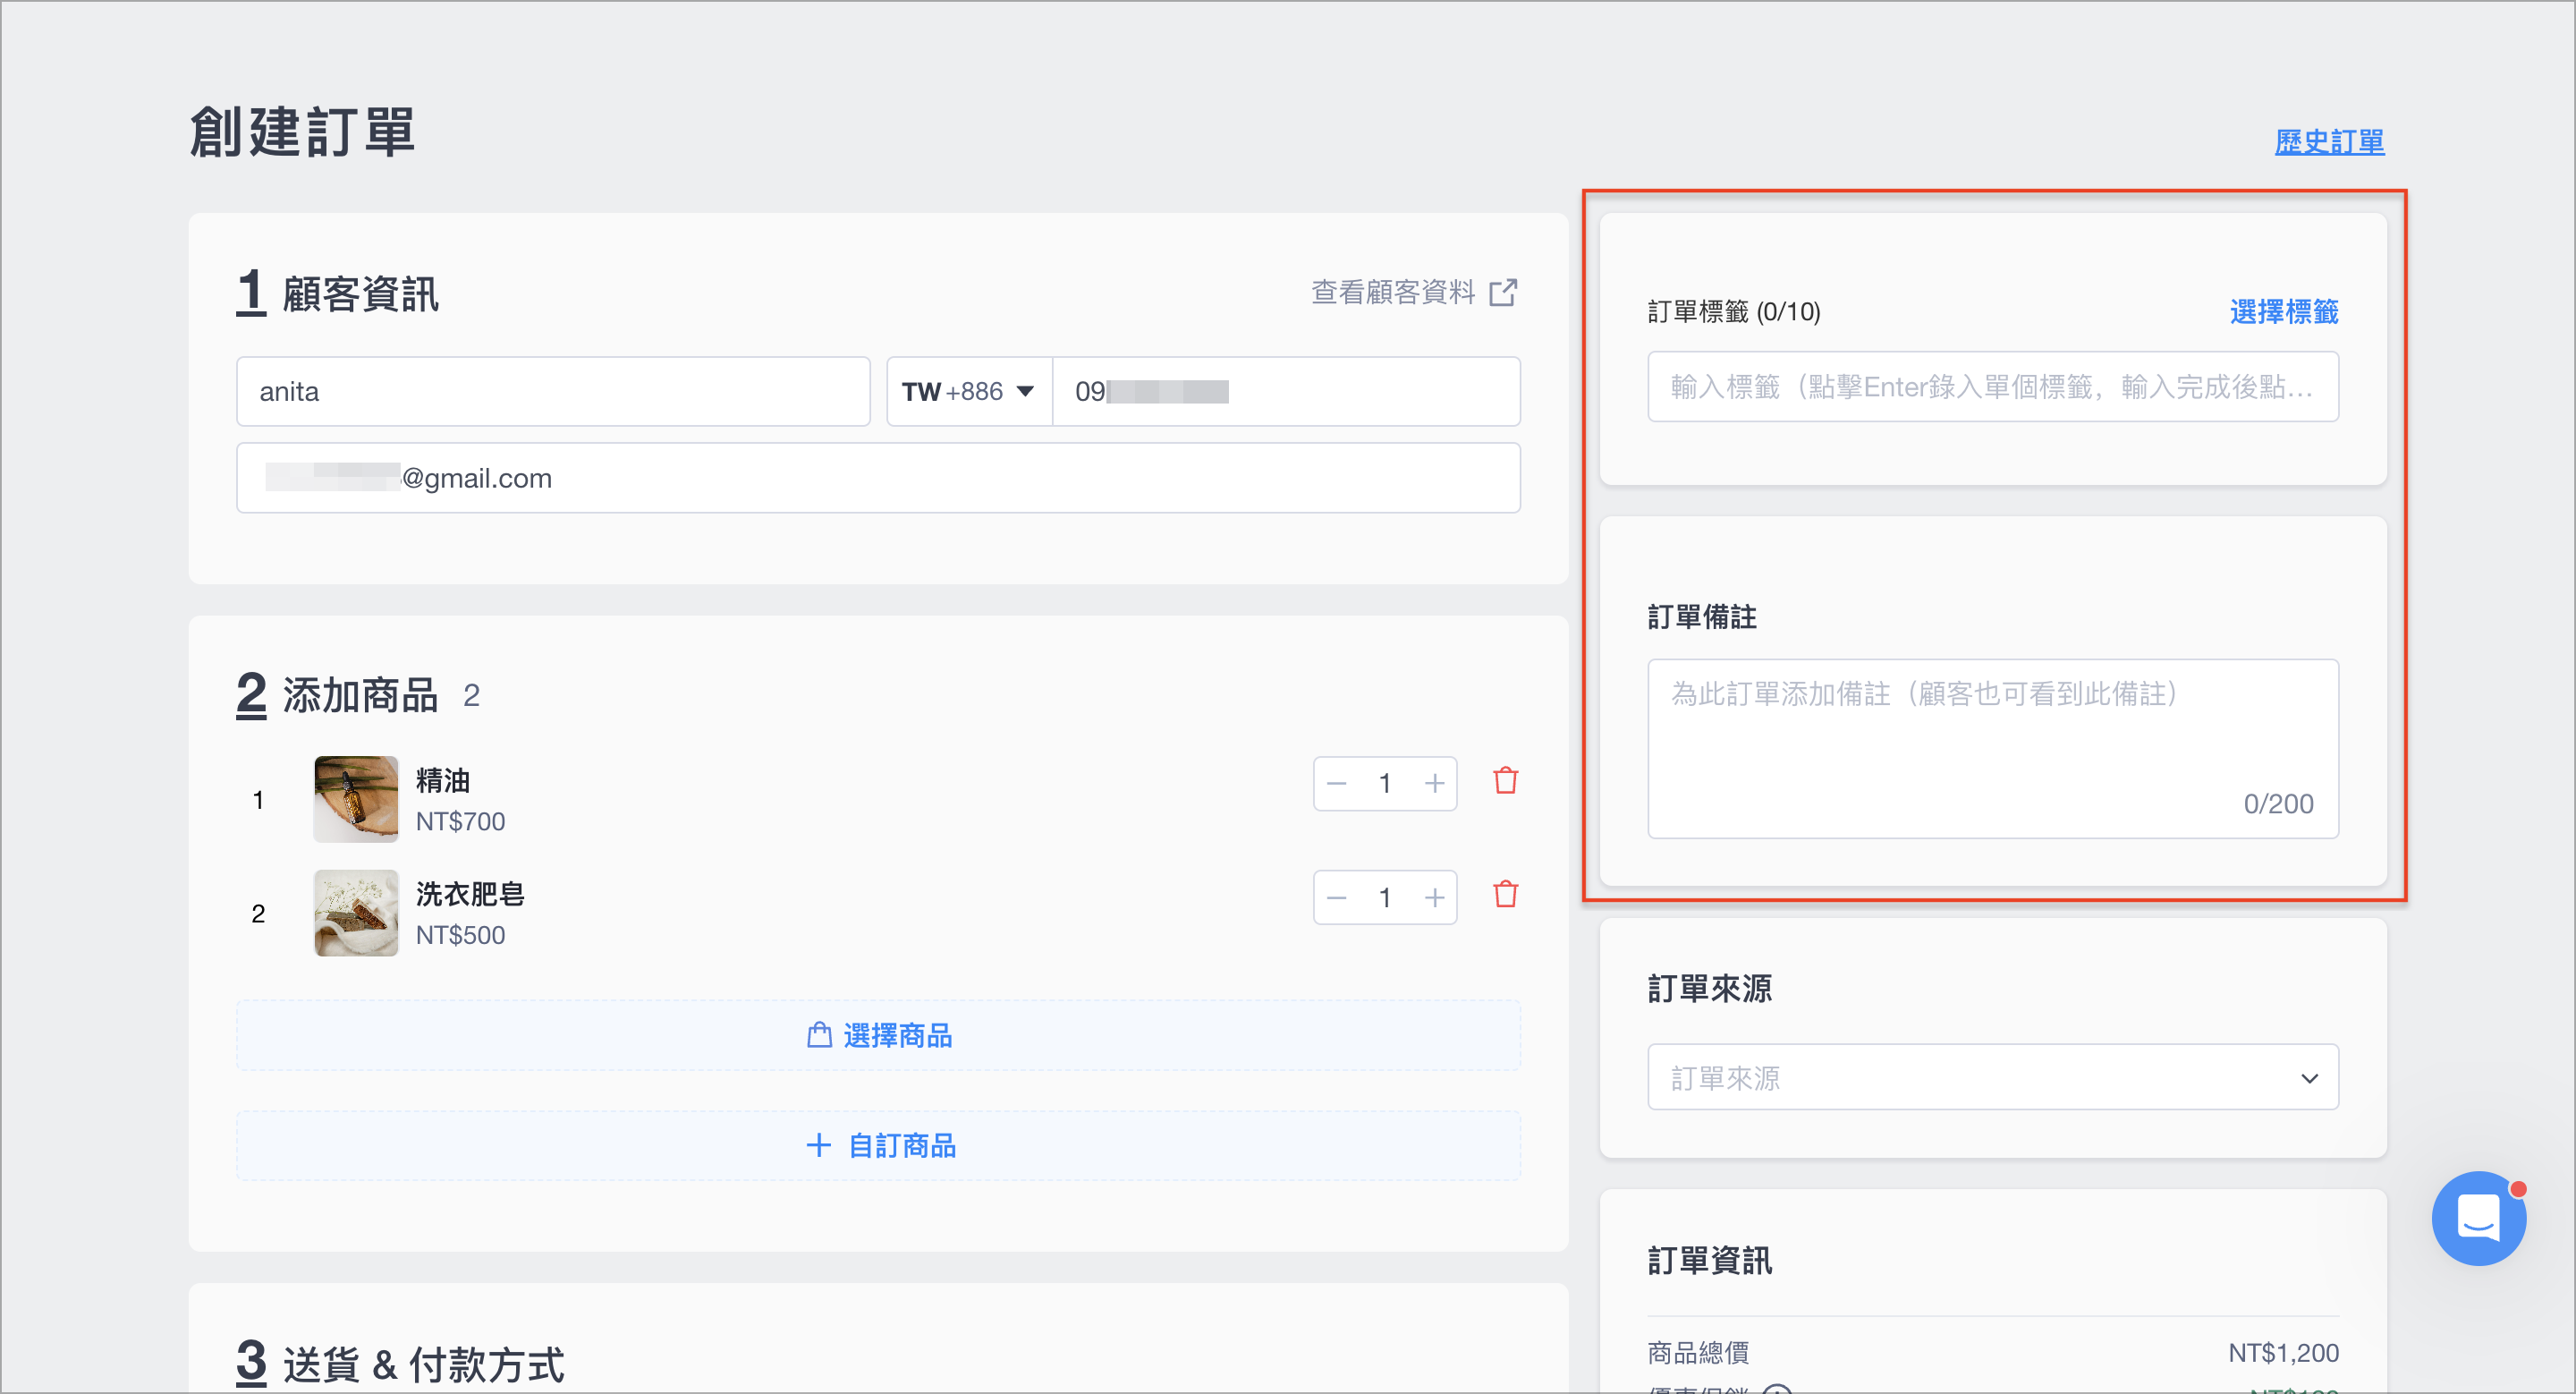The width and height of the screenshot is (2576, 1394).
Task: Click the 洗衣肥皂 quantity value field
Action: [1385, 898]
